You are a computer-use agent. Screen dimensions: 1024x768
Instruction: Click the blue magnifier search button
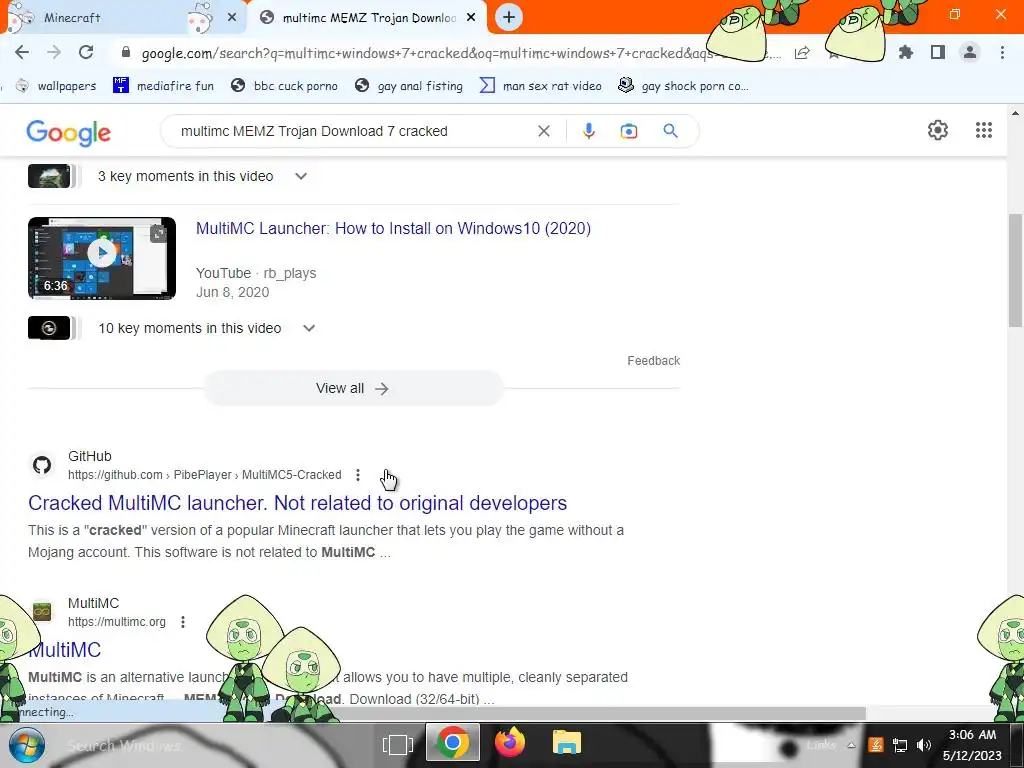pyautogui.click(x=671, y=131)
